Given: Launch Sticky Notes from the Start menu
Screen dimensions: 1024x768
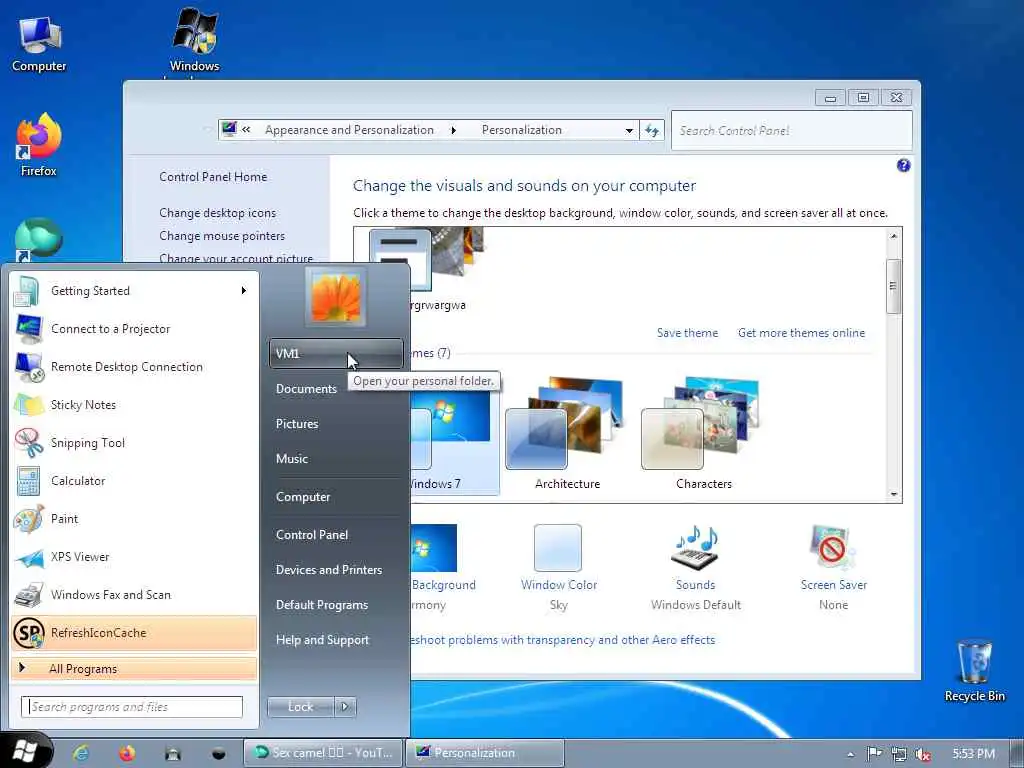Looking at the screenshot, I should pos(134,404).
